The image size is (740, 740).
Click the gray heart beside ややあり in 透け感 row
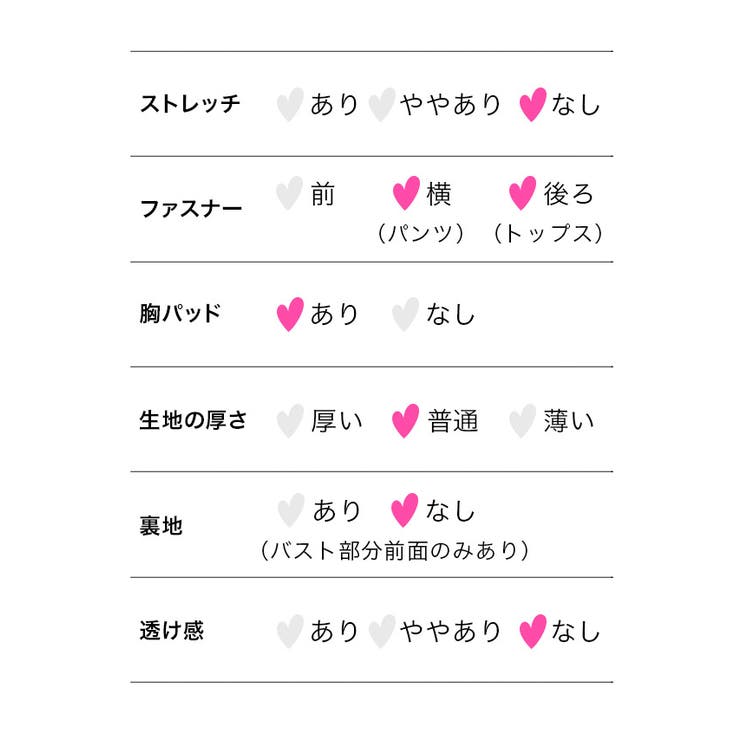(382, 631)
